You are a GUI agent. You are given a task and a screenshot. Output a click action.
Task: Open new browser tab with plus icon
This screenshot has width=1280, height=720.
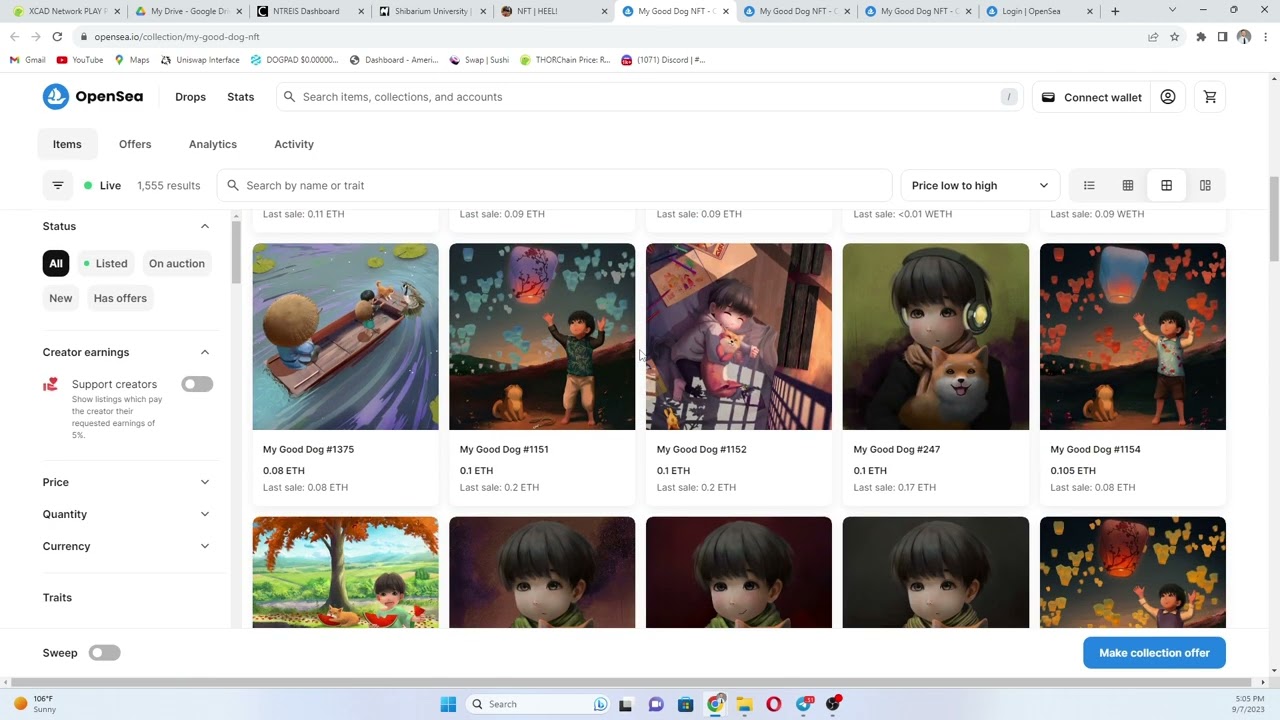pyautogui.click(x=1115, y=11)
